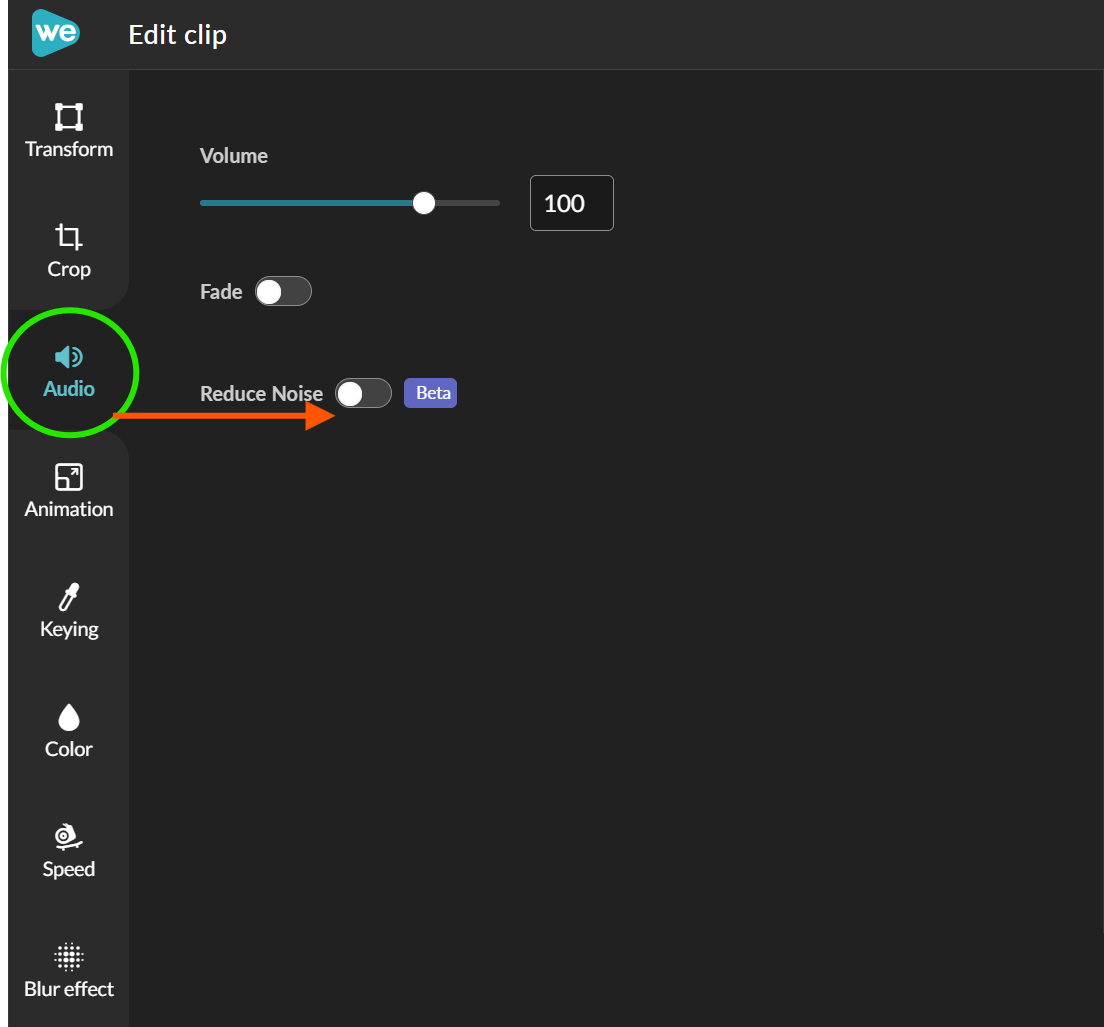Image resolution: width=1104 pixels, height=1027 pixels.
Task: Click the Volume value field showing 100
Action: tap(572, 203)
